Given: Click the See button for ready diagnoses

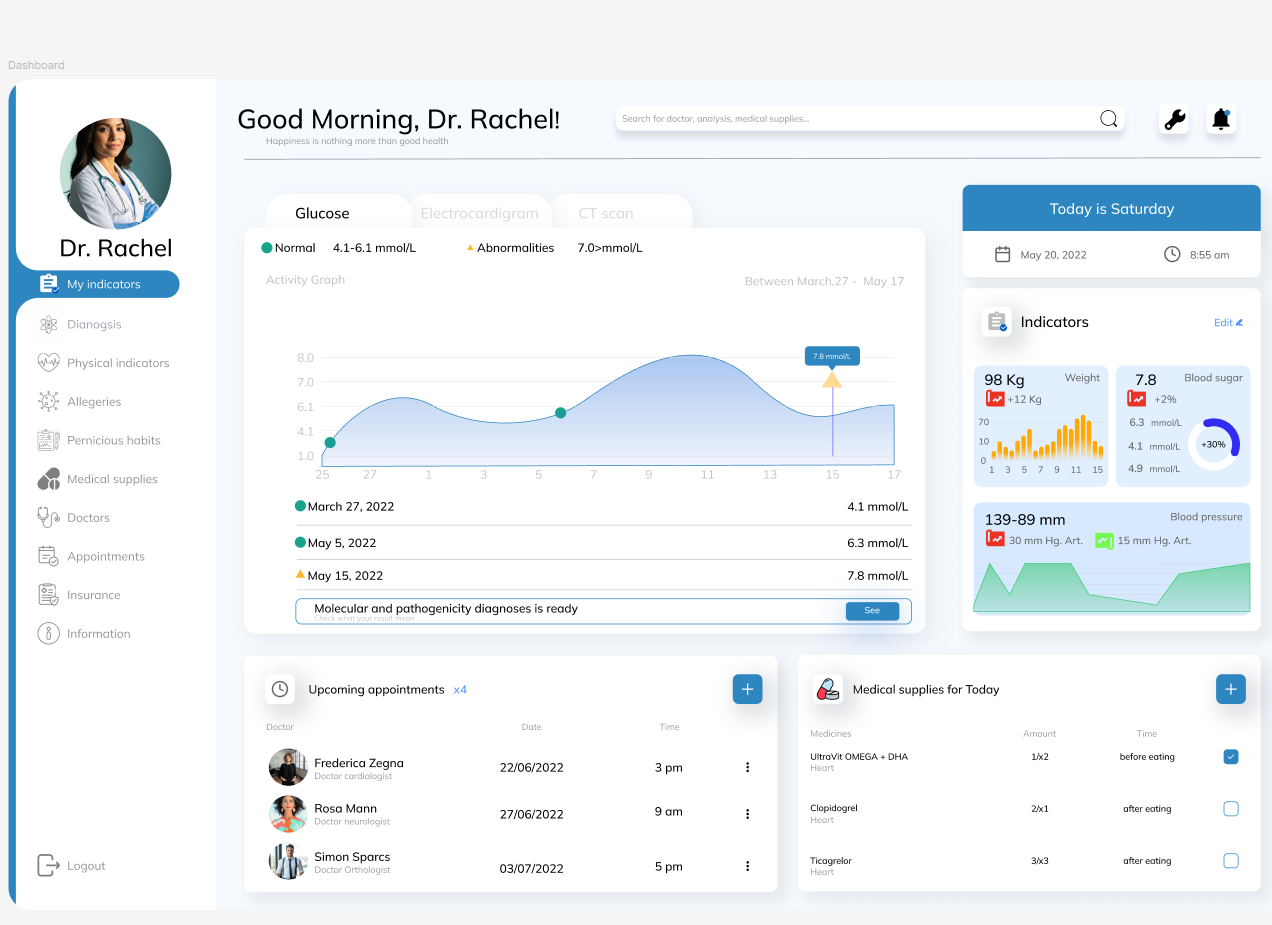Looking at the screenshot, I should pos(872,611).
